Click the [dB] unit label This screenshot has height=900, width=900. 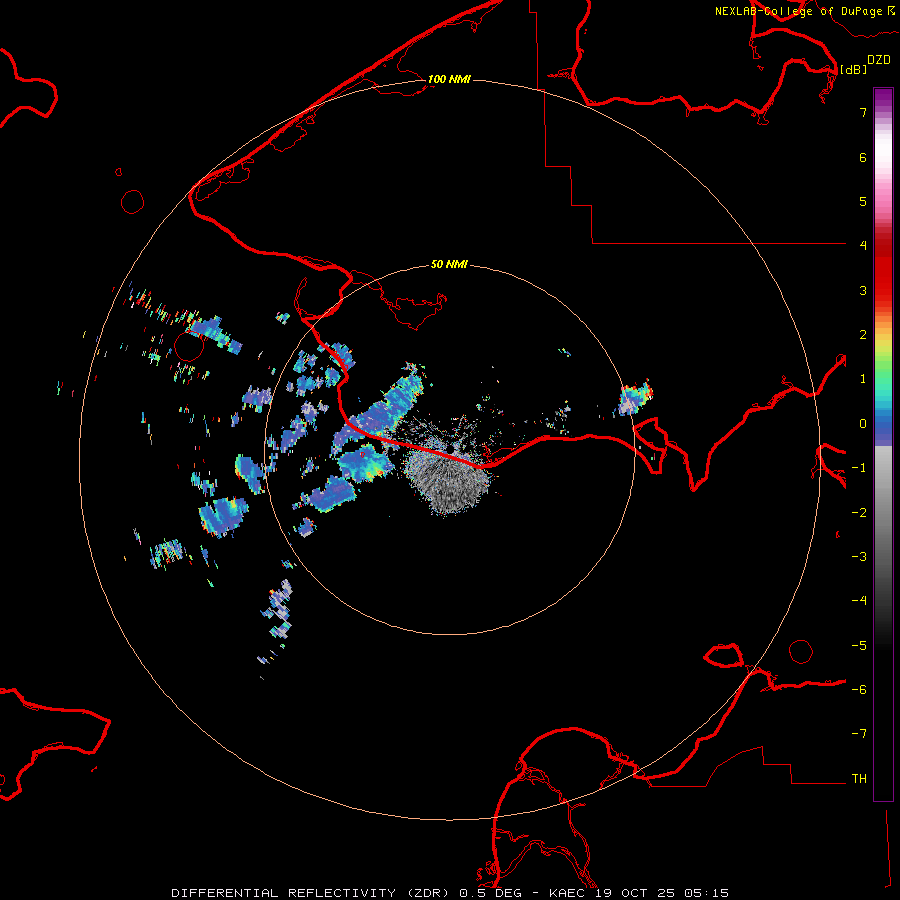(x=854, y=69)
